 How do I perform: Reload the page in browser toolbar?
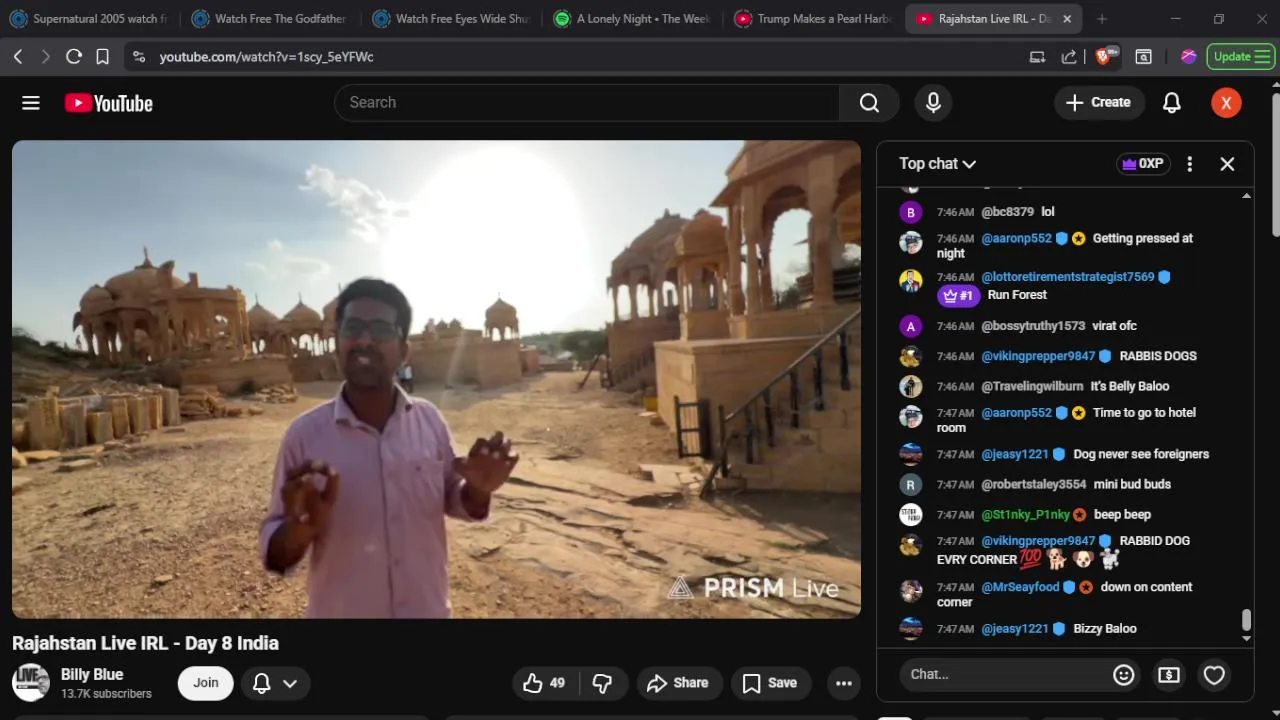[x=73, y=57]
